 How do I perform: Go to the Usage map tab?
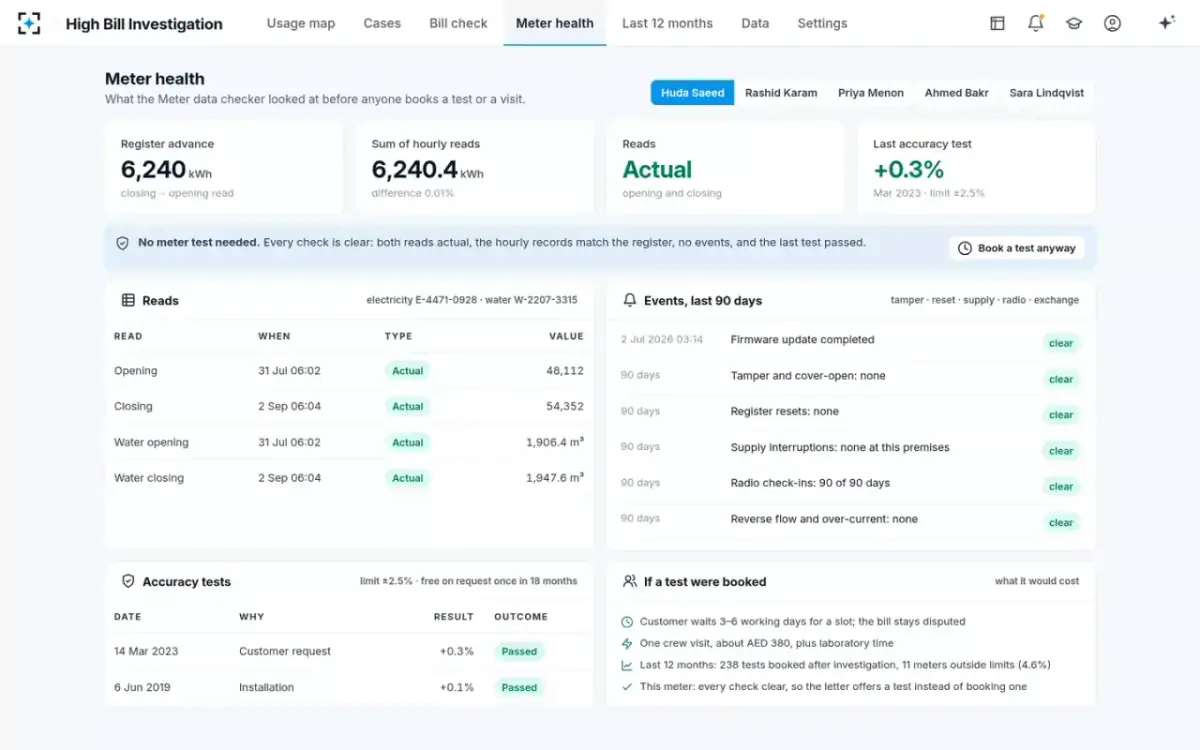pyautogui.click(x=301, y=23)
